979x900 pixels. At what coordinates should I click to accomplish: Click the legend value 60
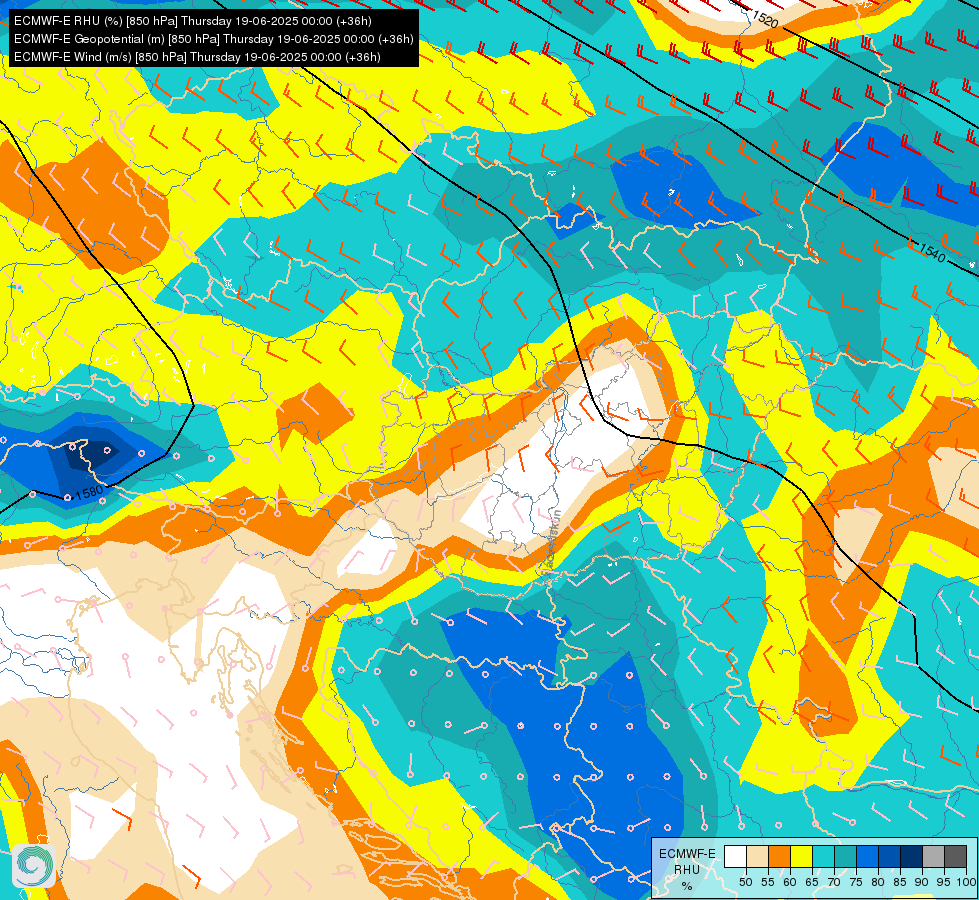[x=790, y=882]
